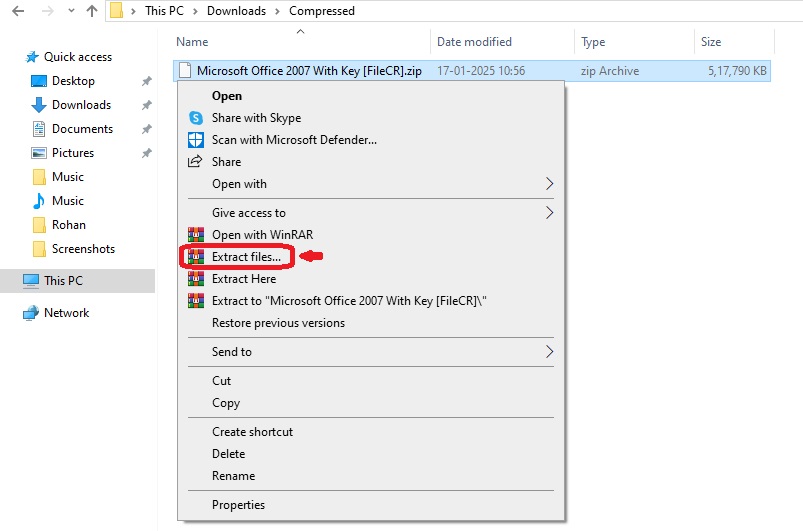Open Properties from the context menu
Viewport: 803px width, 531px height.
pos(239,505)
